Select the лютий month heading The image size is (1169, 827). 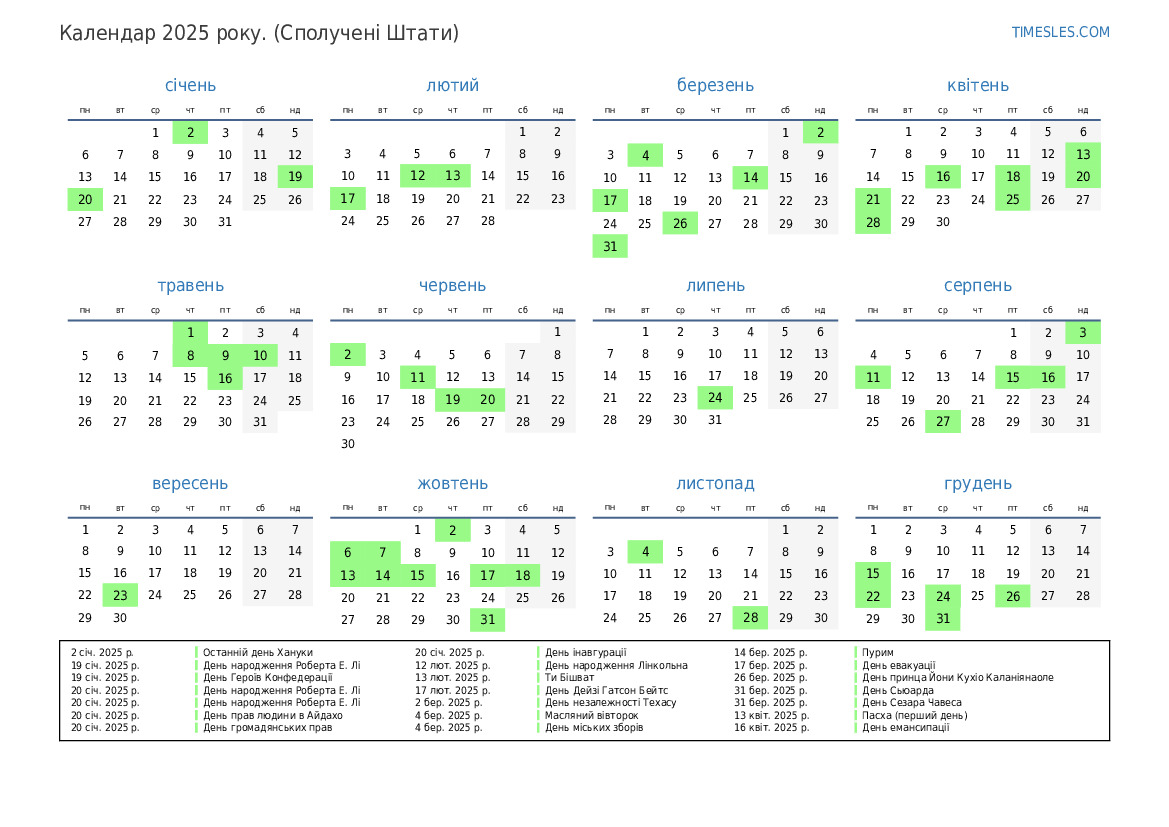pyautogui.click(x=452, y=86)
